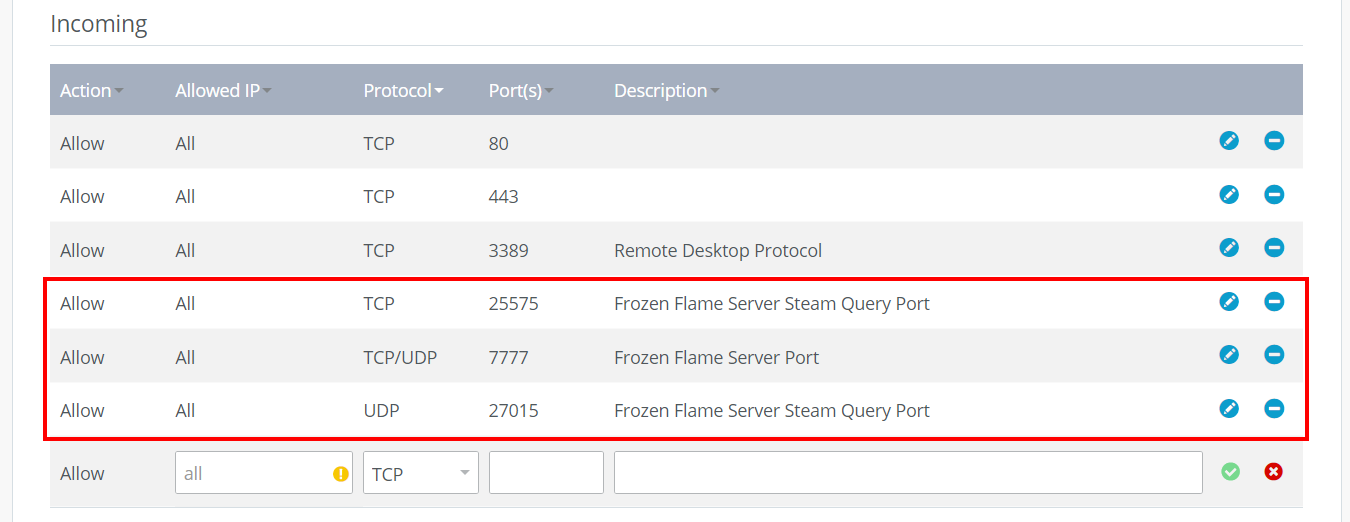This screenshot has width=1350, height=522.
Task: Edit the port 7777 rule
Action: coord(1229,354)
